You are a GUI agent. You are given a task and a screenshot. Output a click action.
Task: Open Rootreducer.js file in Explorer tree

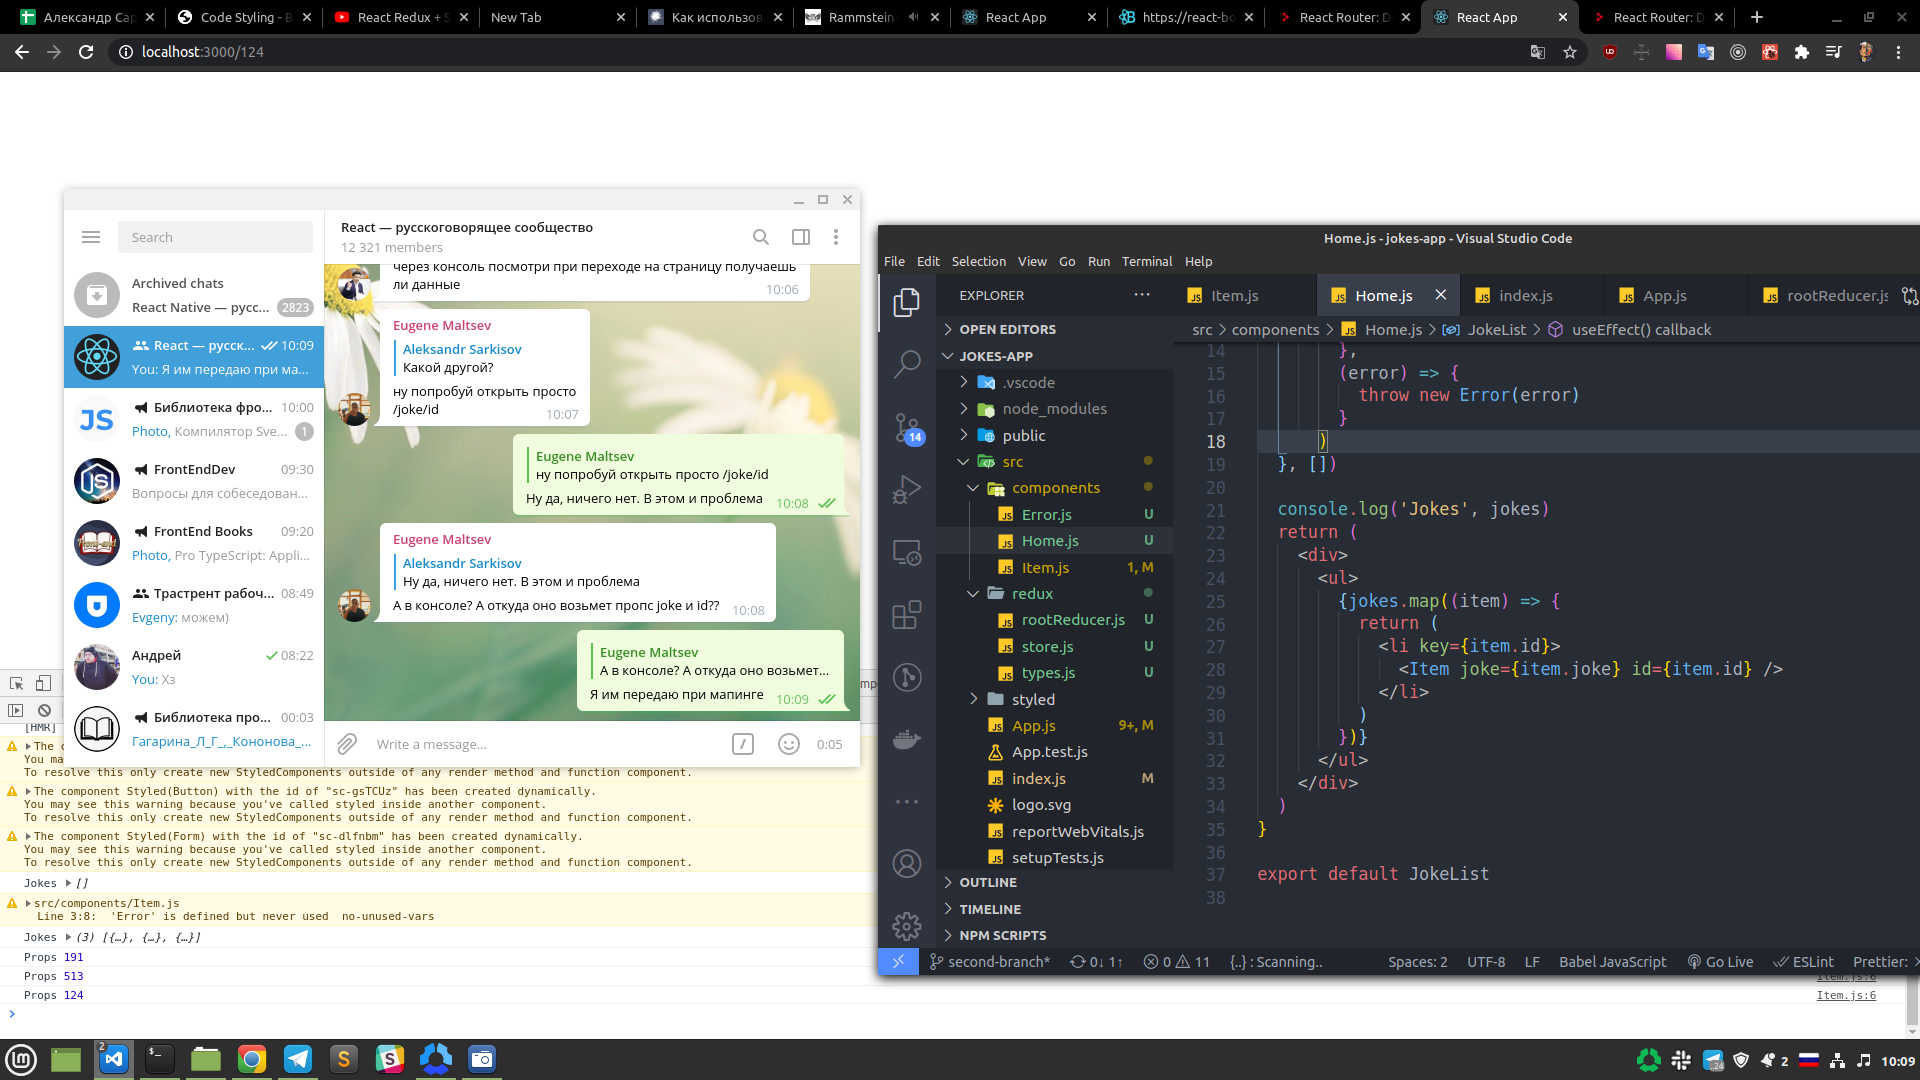(1073, 620)
